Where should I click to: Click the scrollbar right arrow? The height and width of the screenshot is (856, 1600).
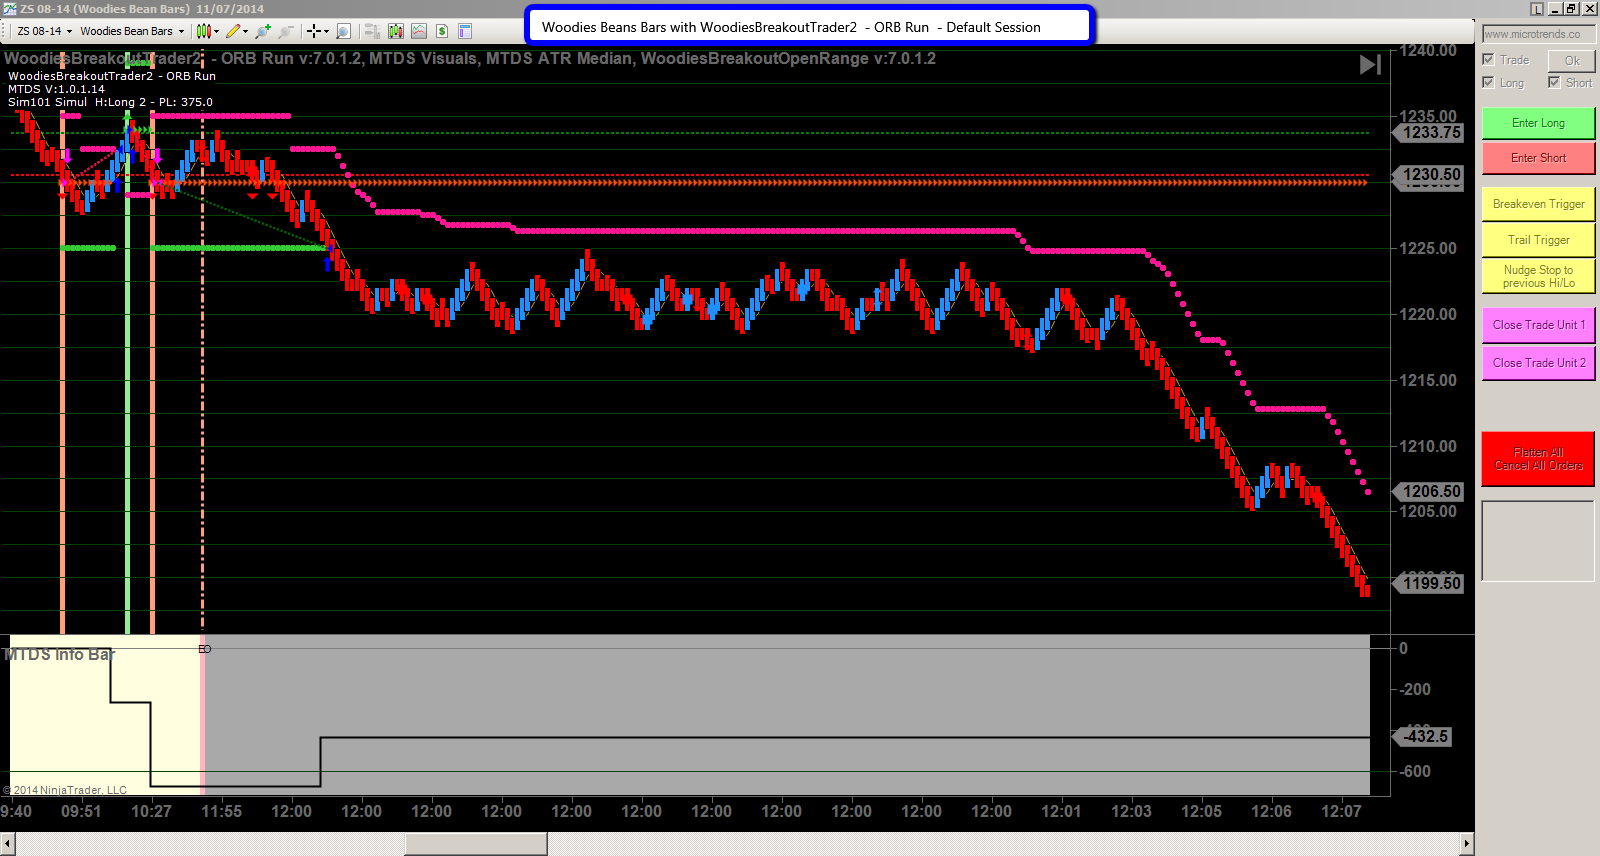tap(1467, 845)
